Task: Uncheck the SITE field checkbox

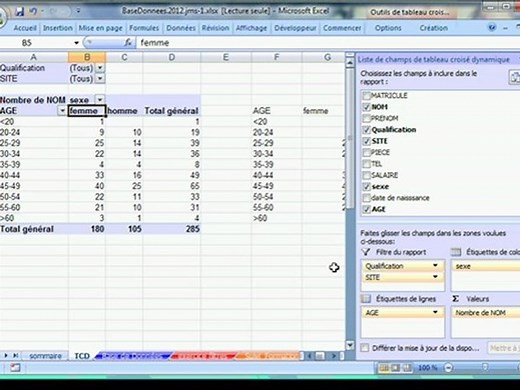Action: 366,141
